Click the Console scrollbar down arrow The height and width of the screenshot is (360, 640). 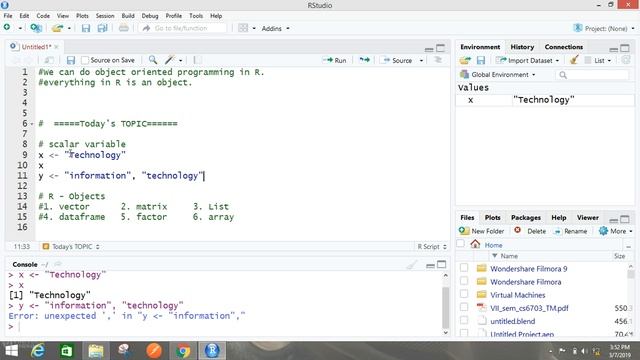(x=445, y=332)
